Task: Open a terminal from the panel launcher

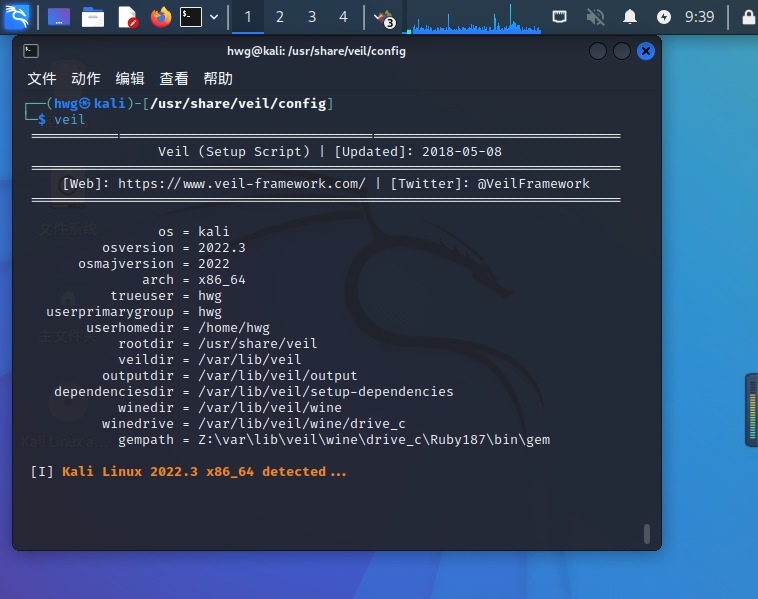Action: [x=191, y=17]
